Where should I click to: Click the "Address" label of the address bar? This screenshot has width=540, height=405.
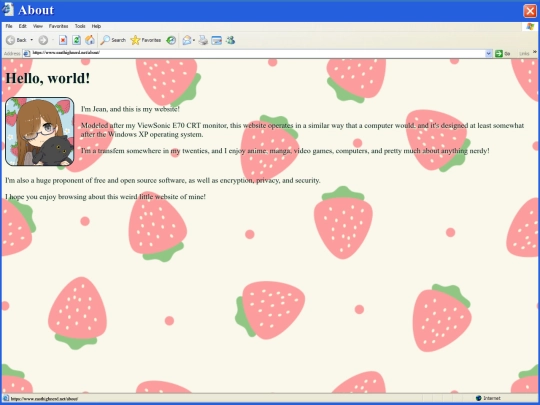pyautogui.click(x=12, y=53)
